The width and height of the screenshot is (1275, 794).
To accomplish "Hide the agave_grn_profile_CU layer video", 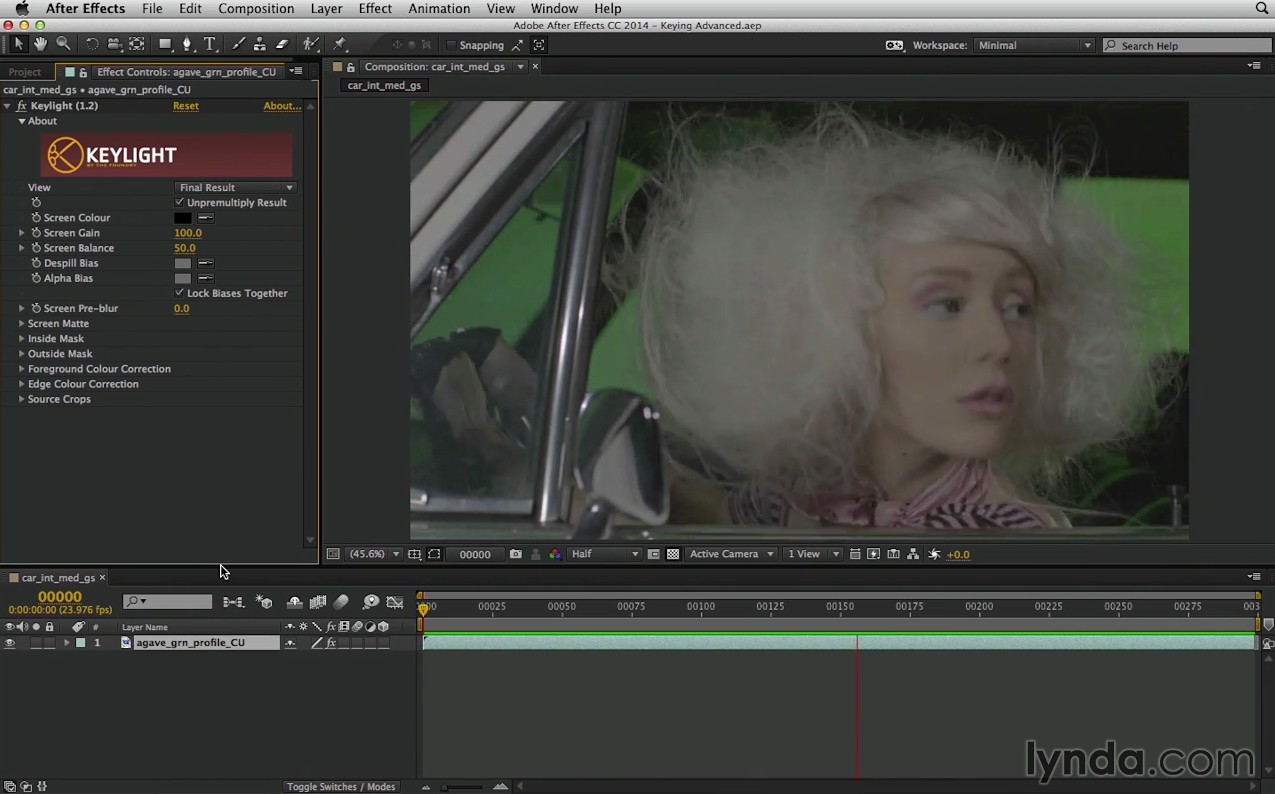I will click(x=10, y=643).
